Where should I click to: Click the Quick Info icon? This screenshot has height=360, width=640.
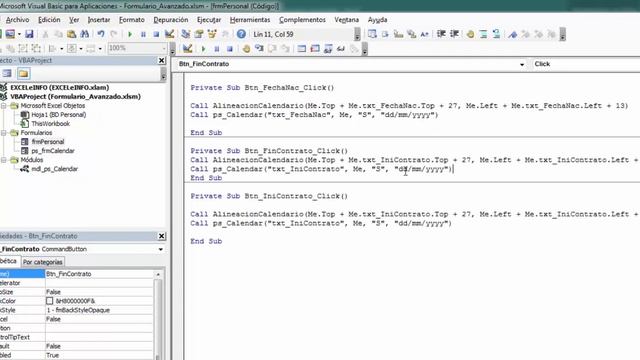[x=398, y=34]
